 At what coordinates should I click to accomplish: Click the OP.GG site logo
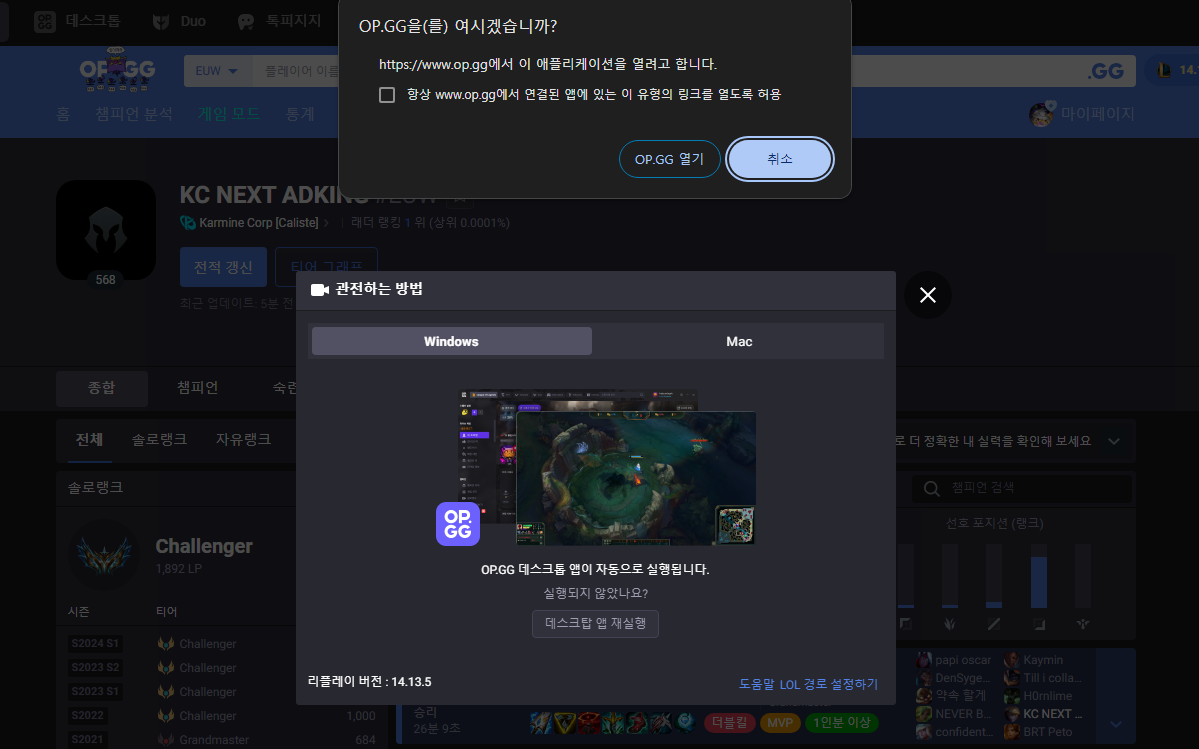[117, 71]
